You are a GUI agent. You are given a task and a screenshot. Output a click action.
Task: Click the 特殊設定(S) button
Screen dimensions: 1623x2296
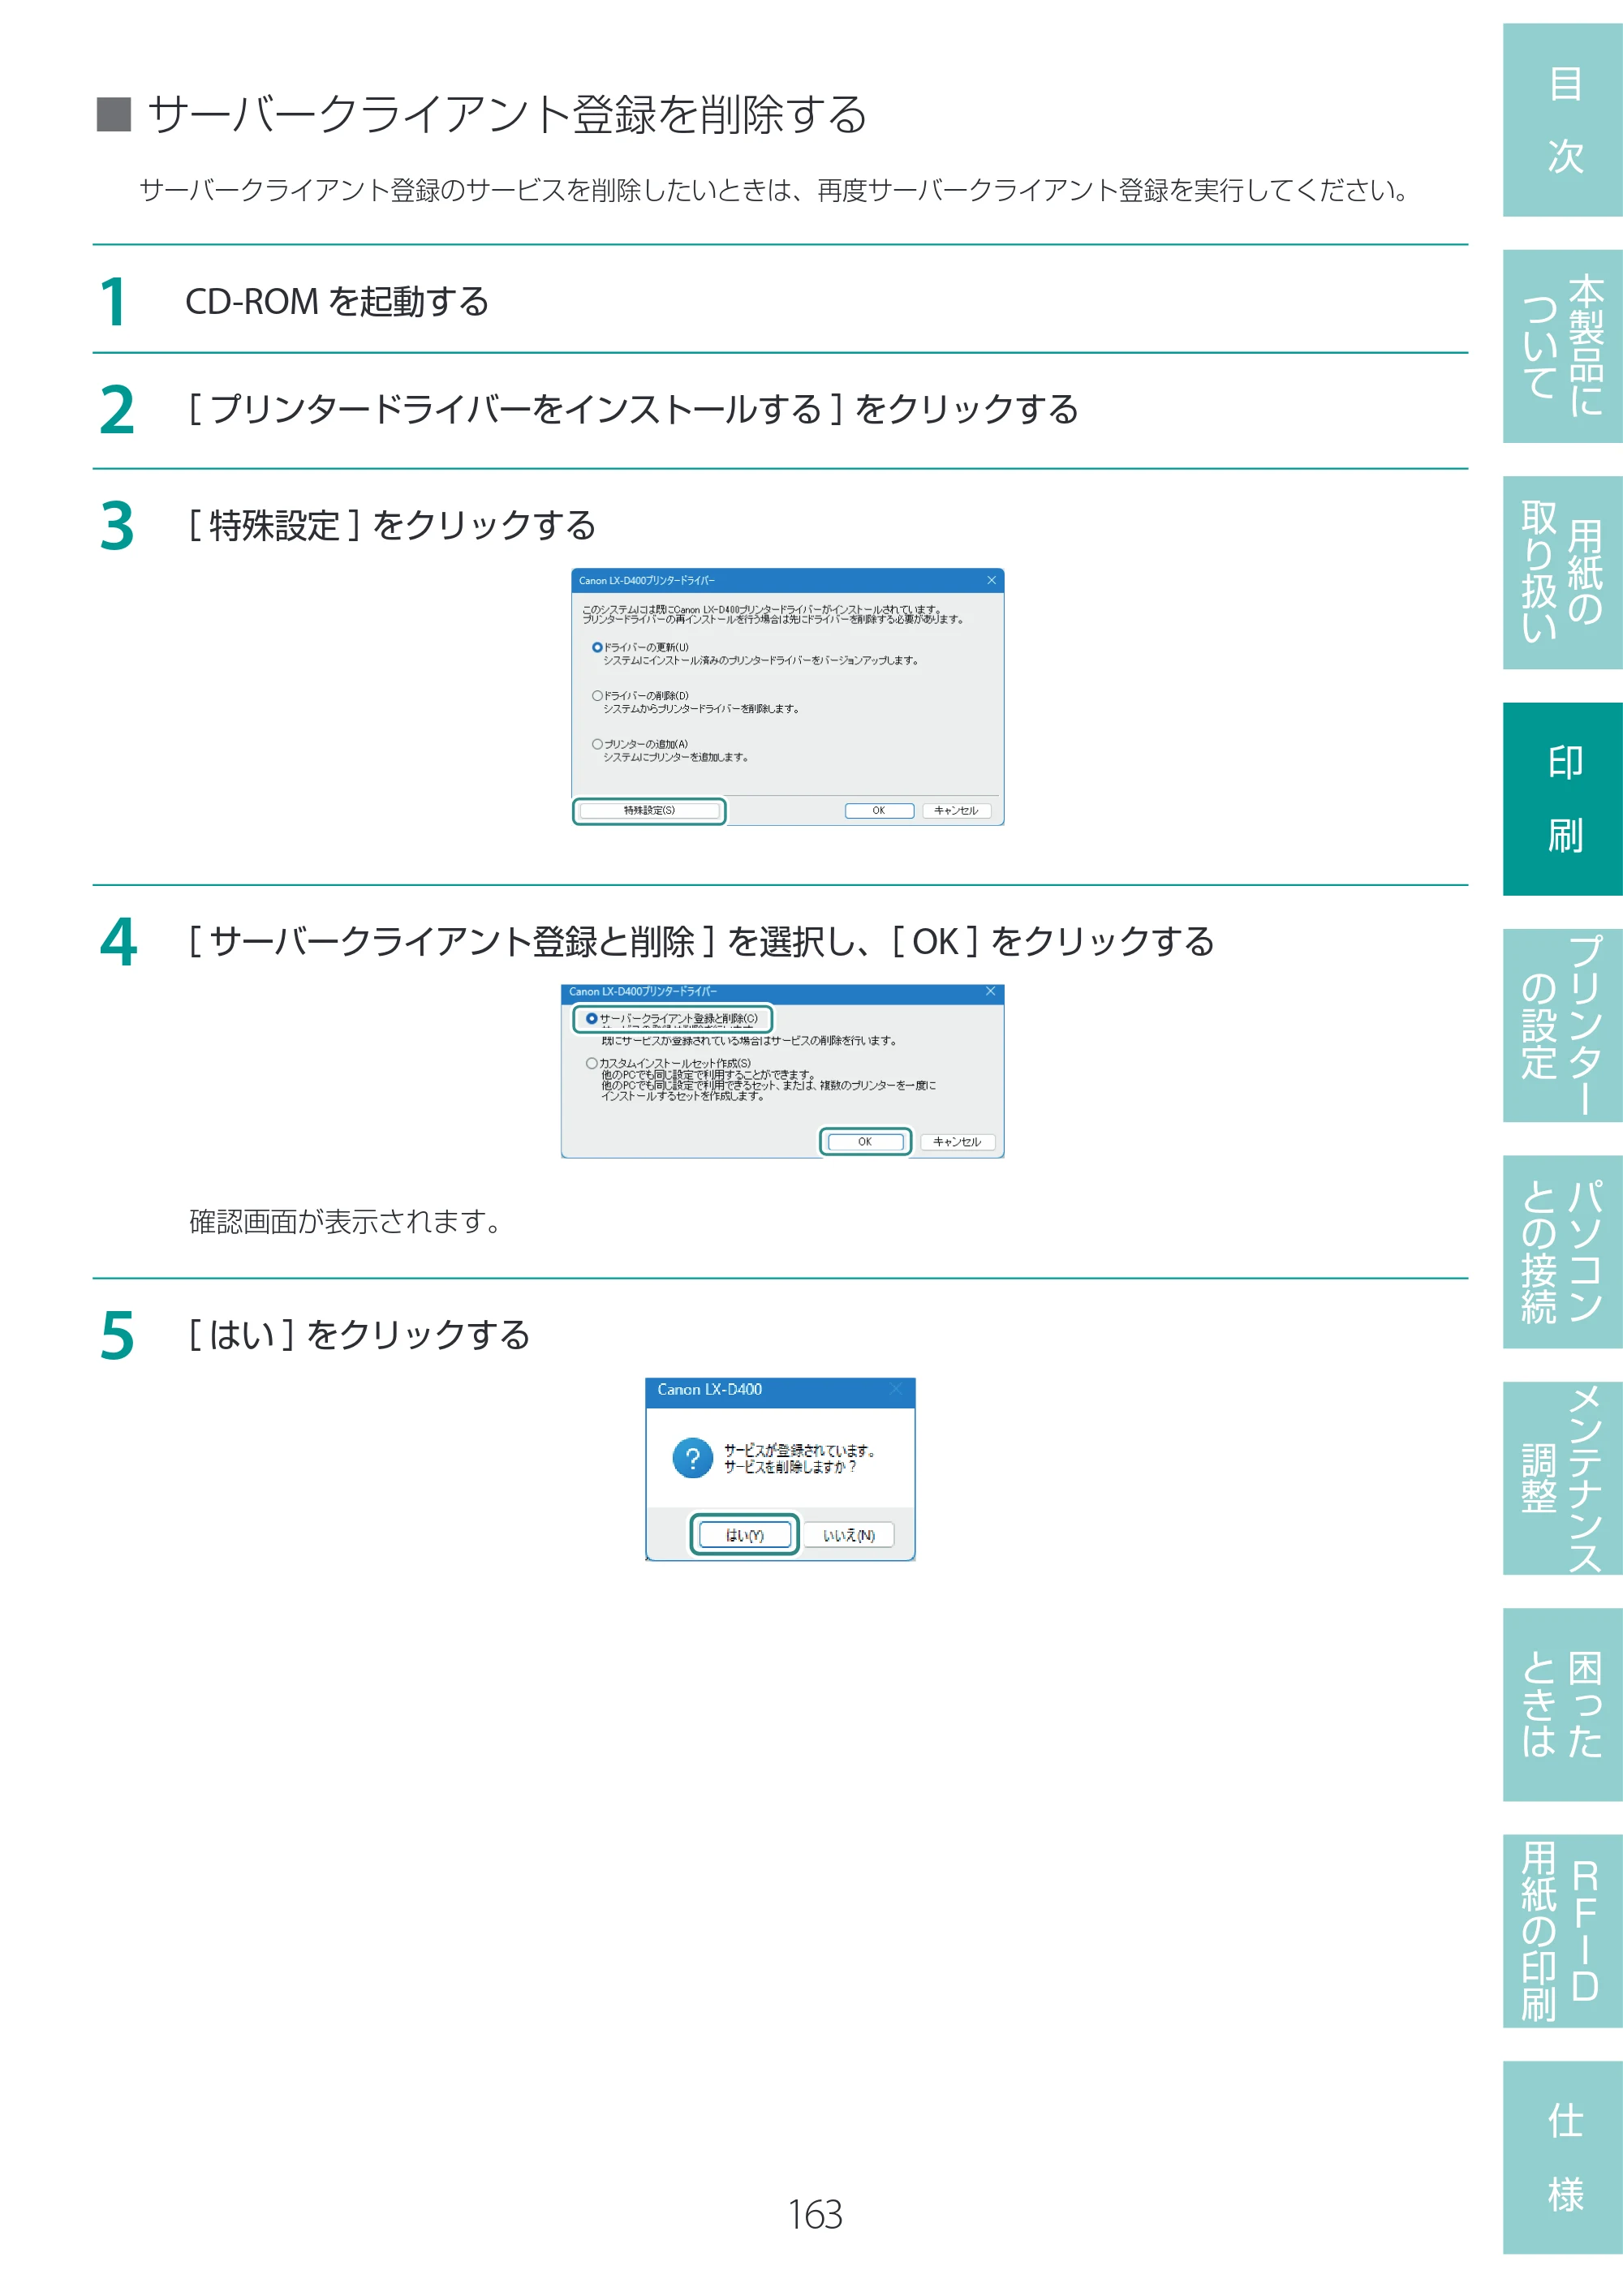pyautogui.click(x=649, y=810)
